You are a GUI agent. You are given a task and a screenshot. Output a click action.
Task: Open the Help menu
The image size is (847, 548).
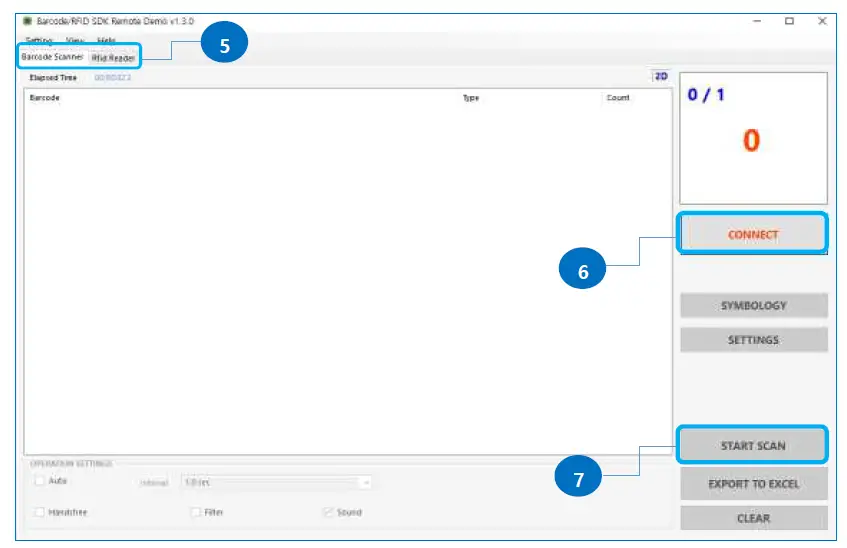(106, 40)
